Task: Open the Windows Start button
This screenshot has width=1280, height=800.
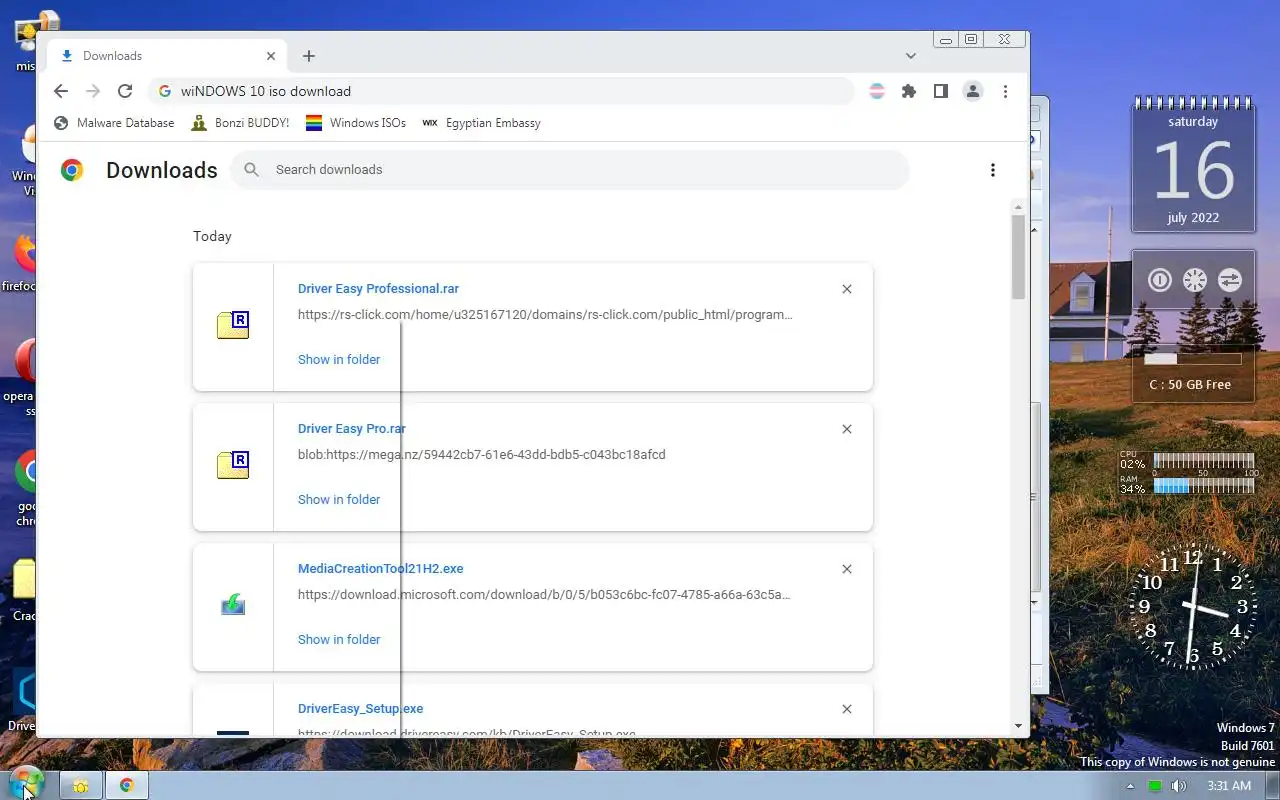Action: 27,785
